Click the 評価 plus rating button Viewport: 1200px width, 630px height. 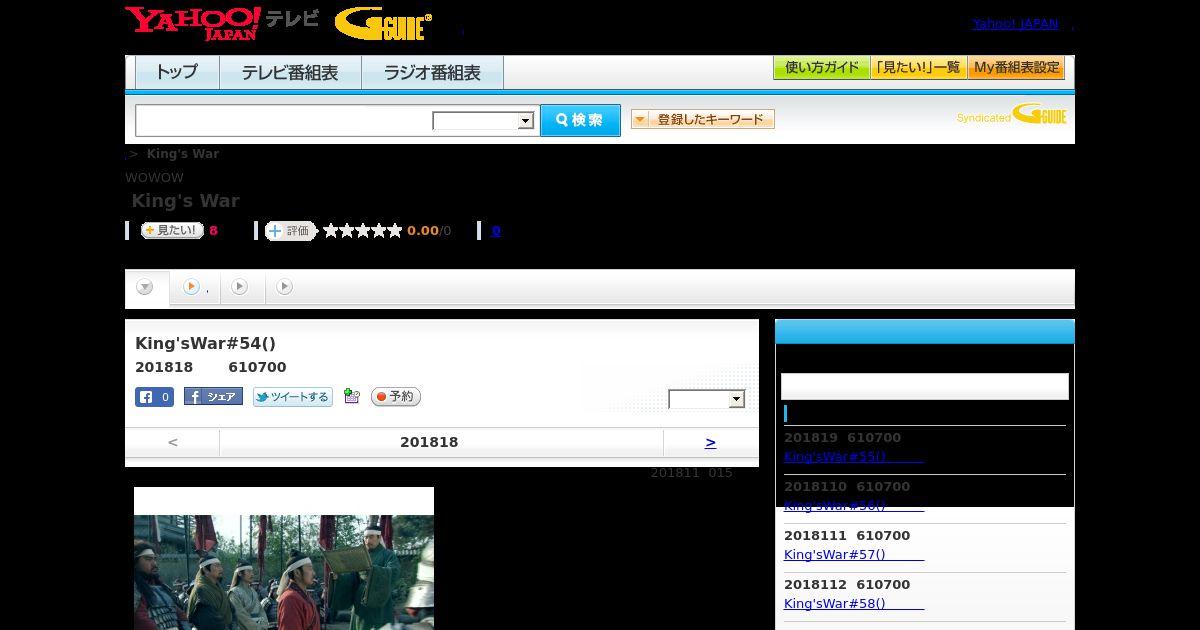[x=290, y=231]
